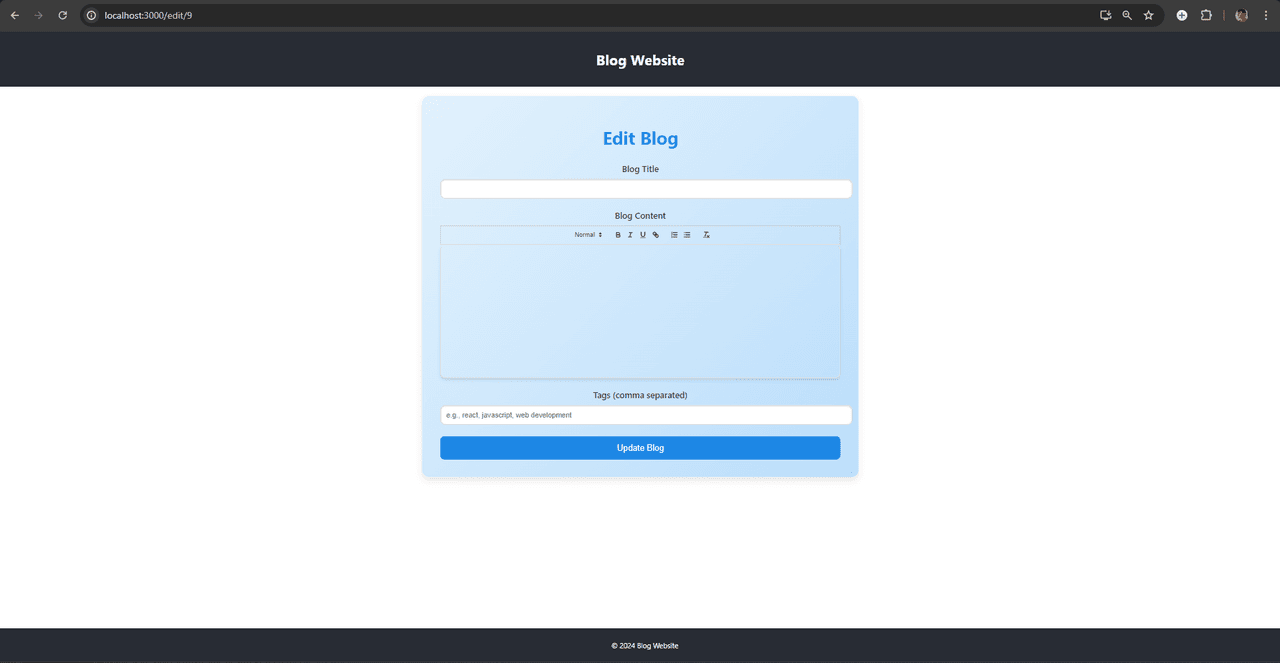Apply ordered list formatting
This screenshot has height=663, width=1280.
pos(674,235)
